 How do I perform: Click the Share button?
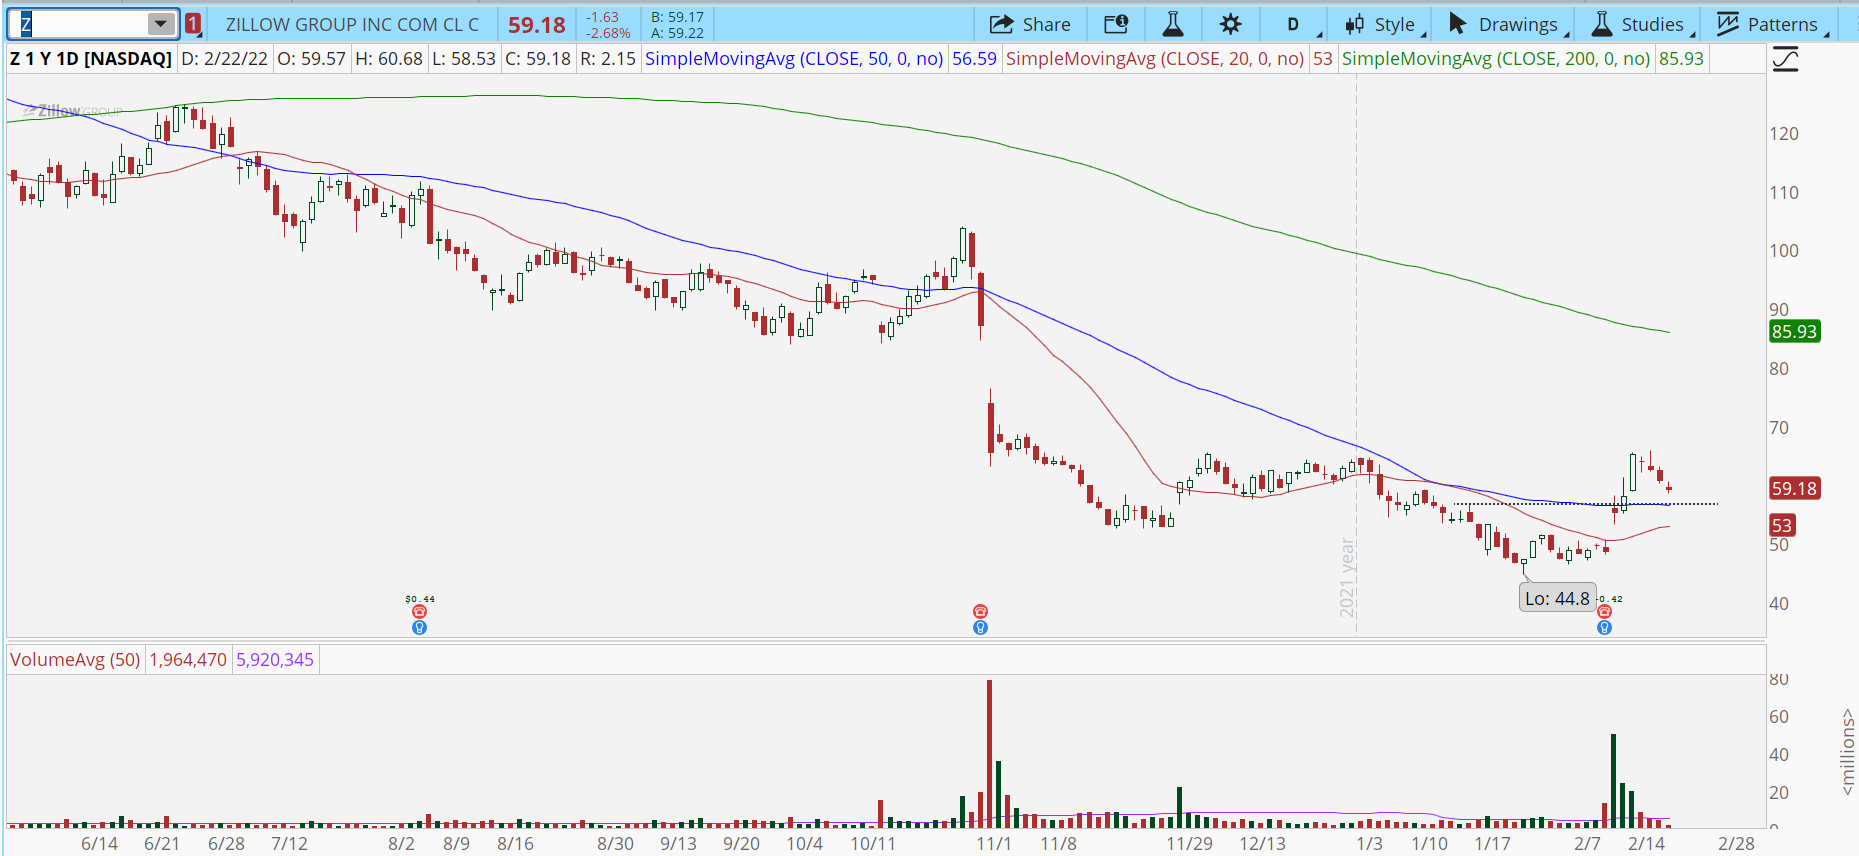coord(1030,24)
